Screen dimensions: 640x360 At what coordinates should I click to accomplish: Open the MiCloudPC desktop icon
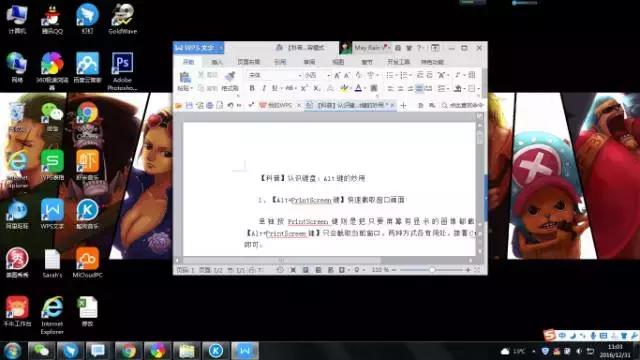[x=87, y=263]
